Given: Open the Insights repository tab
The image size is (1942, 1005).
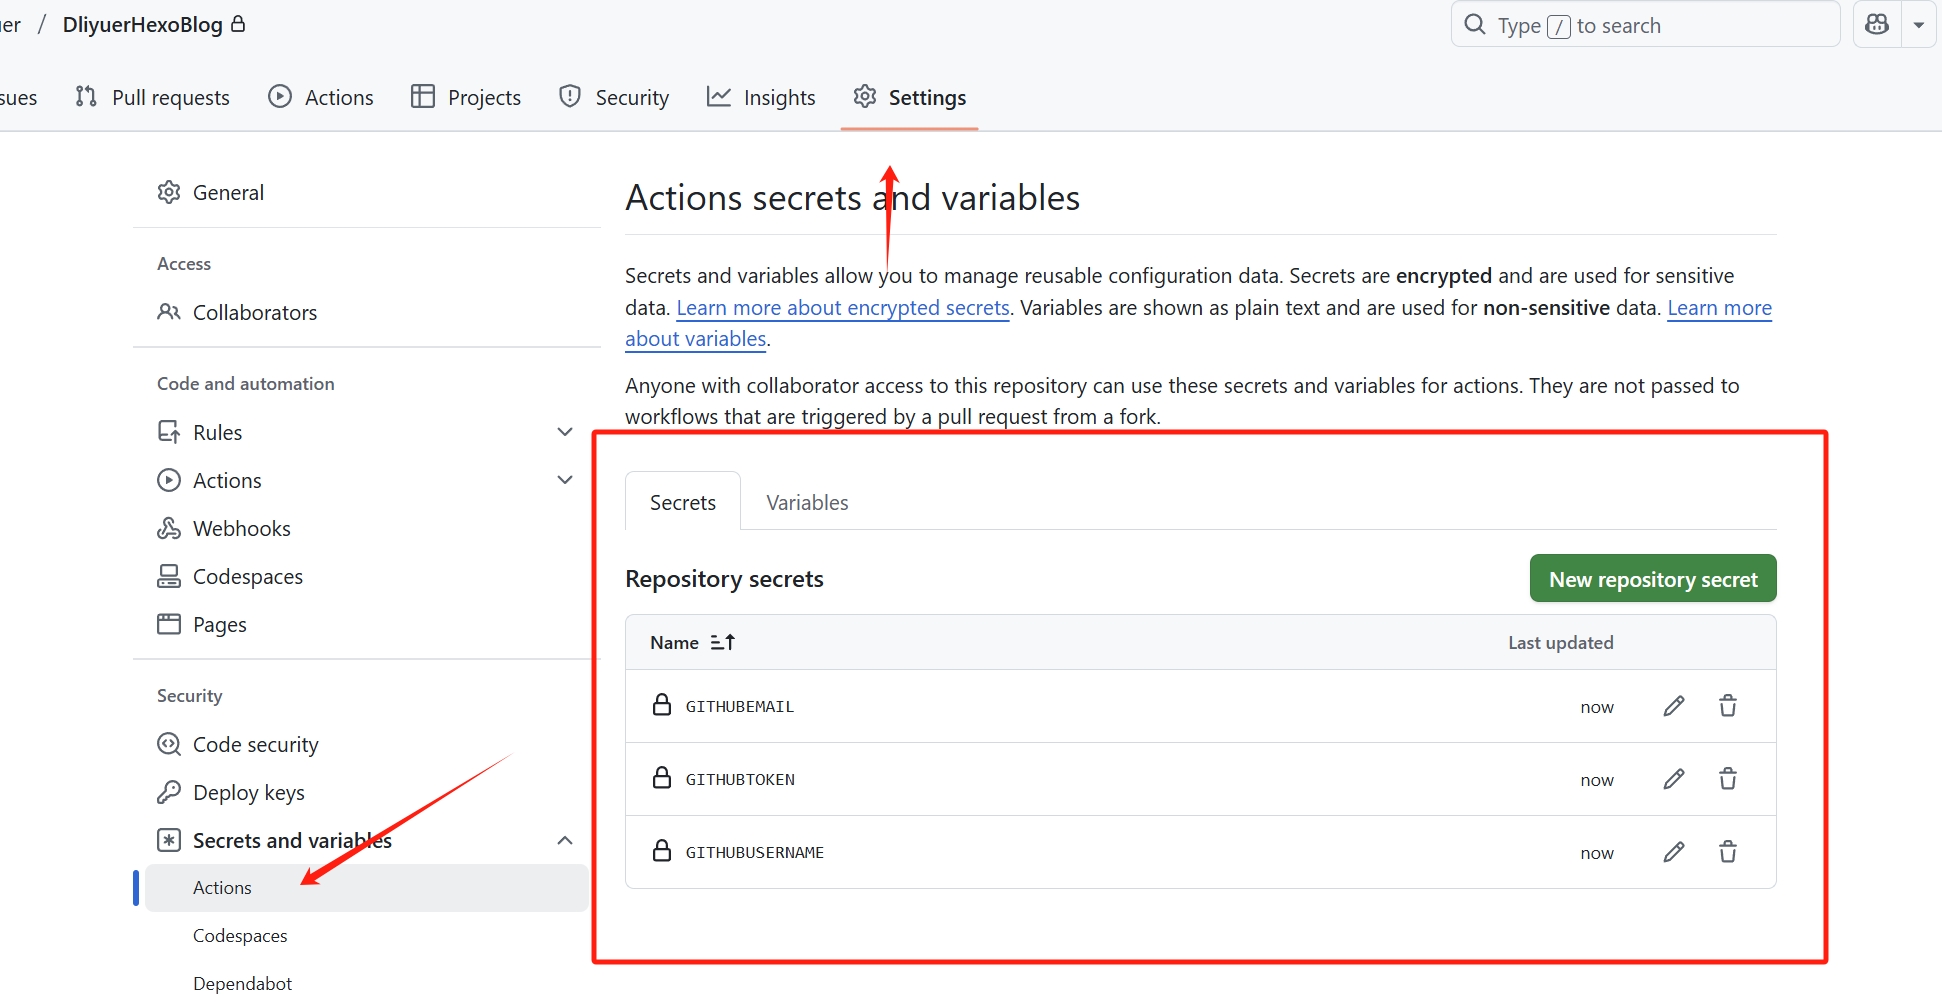Looking at the screenshot, I should (761, 97).
